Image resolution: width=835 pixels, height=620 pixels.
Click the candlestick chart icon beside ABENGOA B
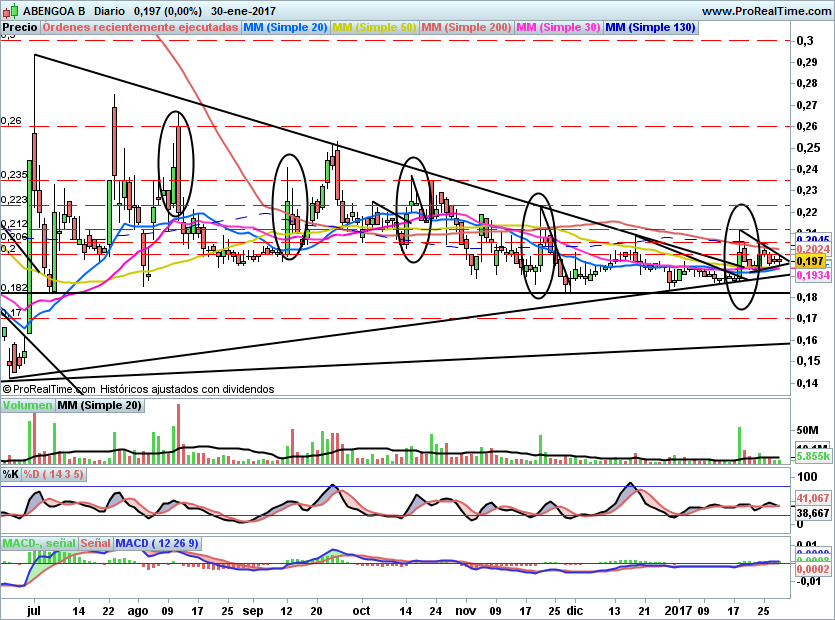(11, 10)
